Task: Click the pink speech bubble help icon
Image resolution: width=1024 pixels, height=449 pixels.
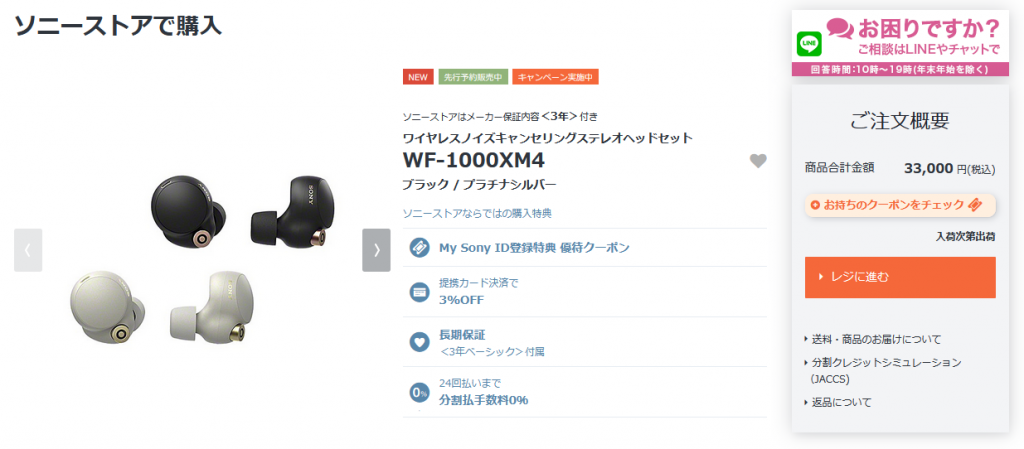Action: 840,28
